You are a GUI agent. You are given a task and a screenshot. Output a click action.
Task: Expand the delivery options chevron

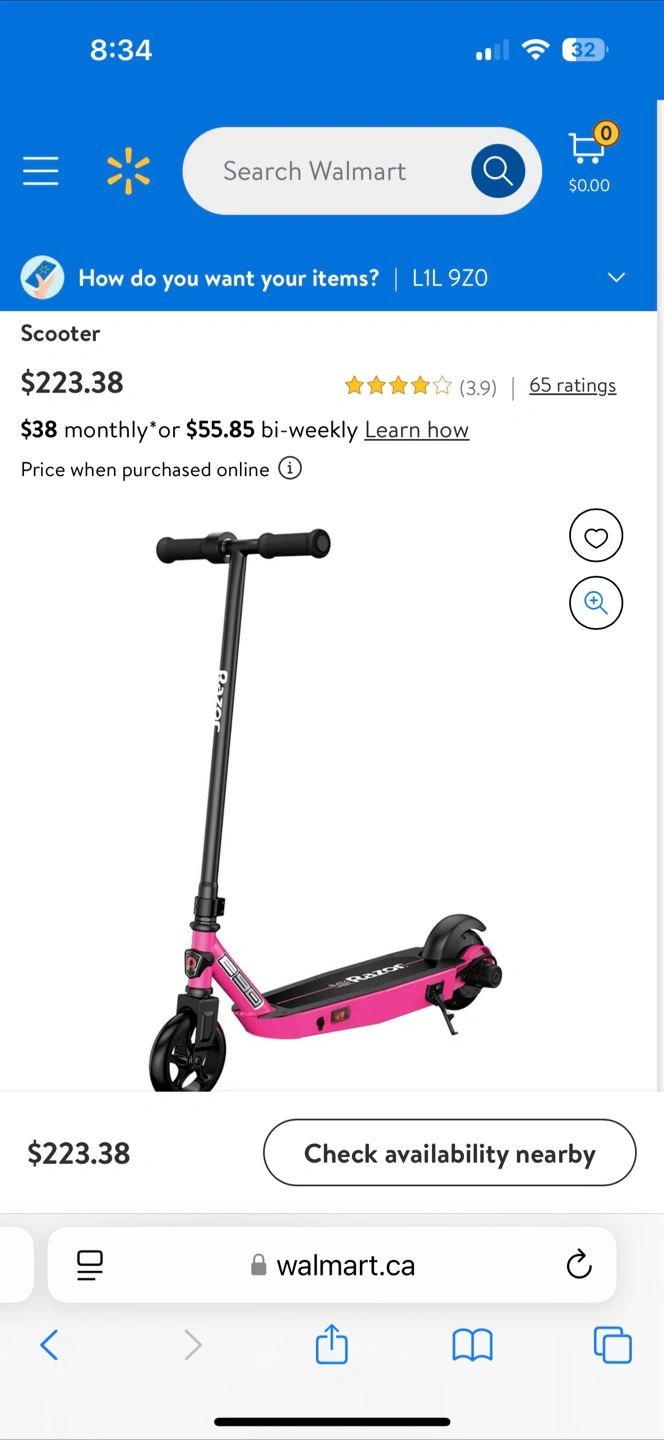click(x=617, y=277)
